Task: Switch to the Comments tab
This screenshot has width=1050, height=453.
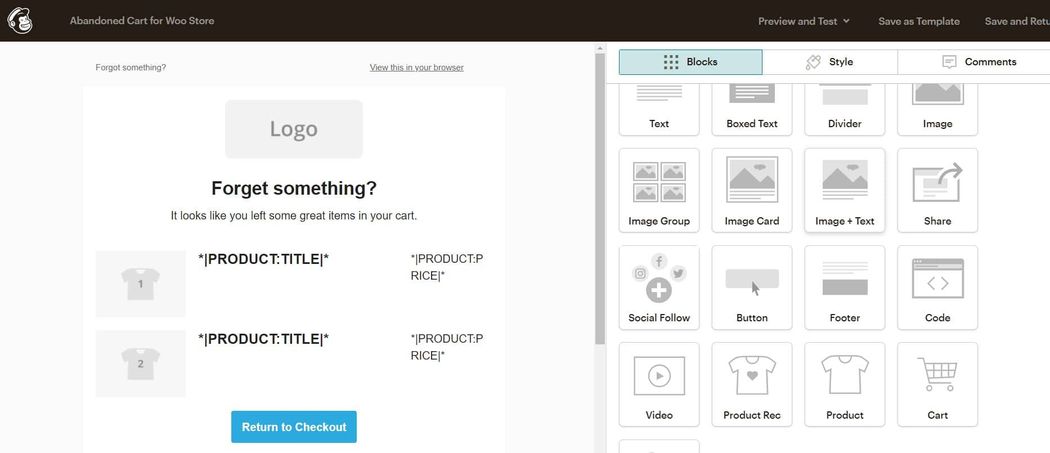Action: 974,62
